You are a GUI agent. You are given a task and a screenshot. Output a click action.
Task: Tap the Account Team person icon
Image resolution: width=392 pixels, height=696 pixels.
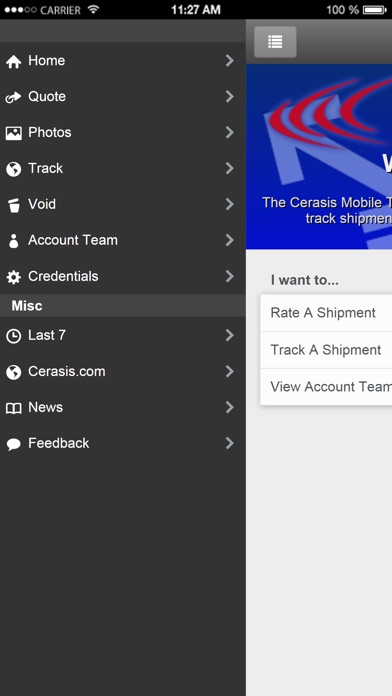pyautogui.click(x=14, y=241)
